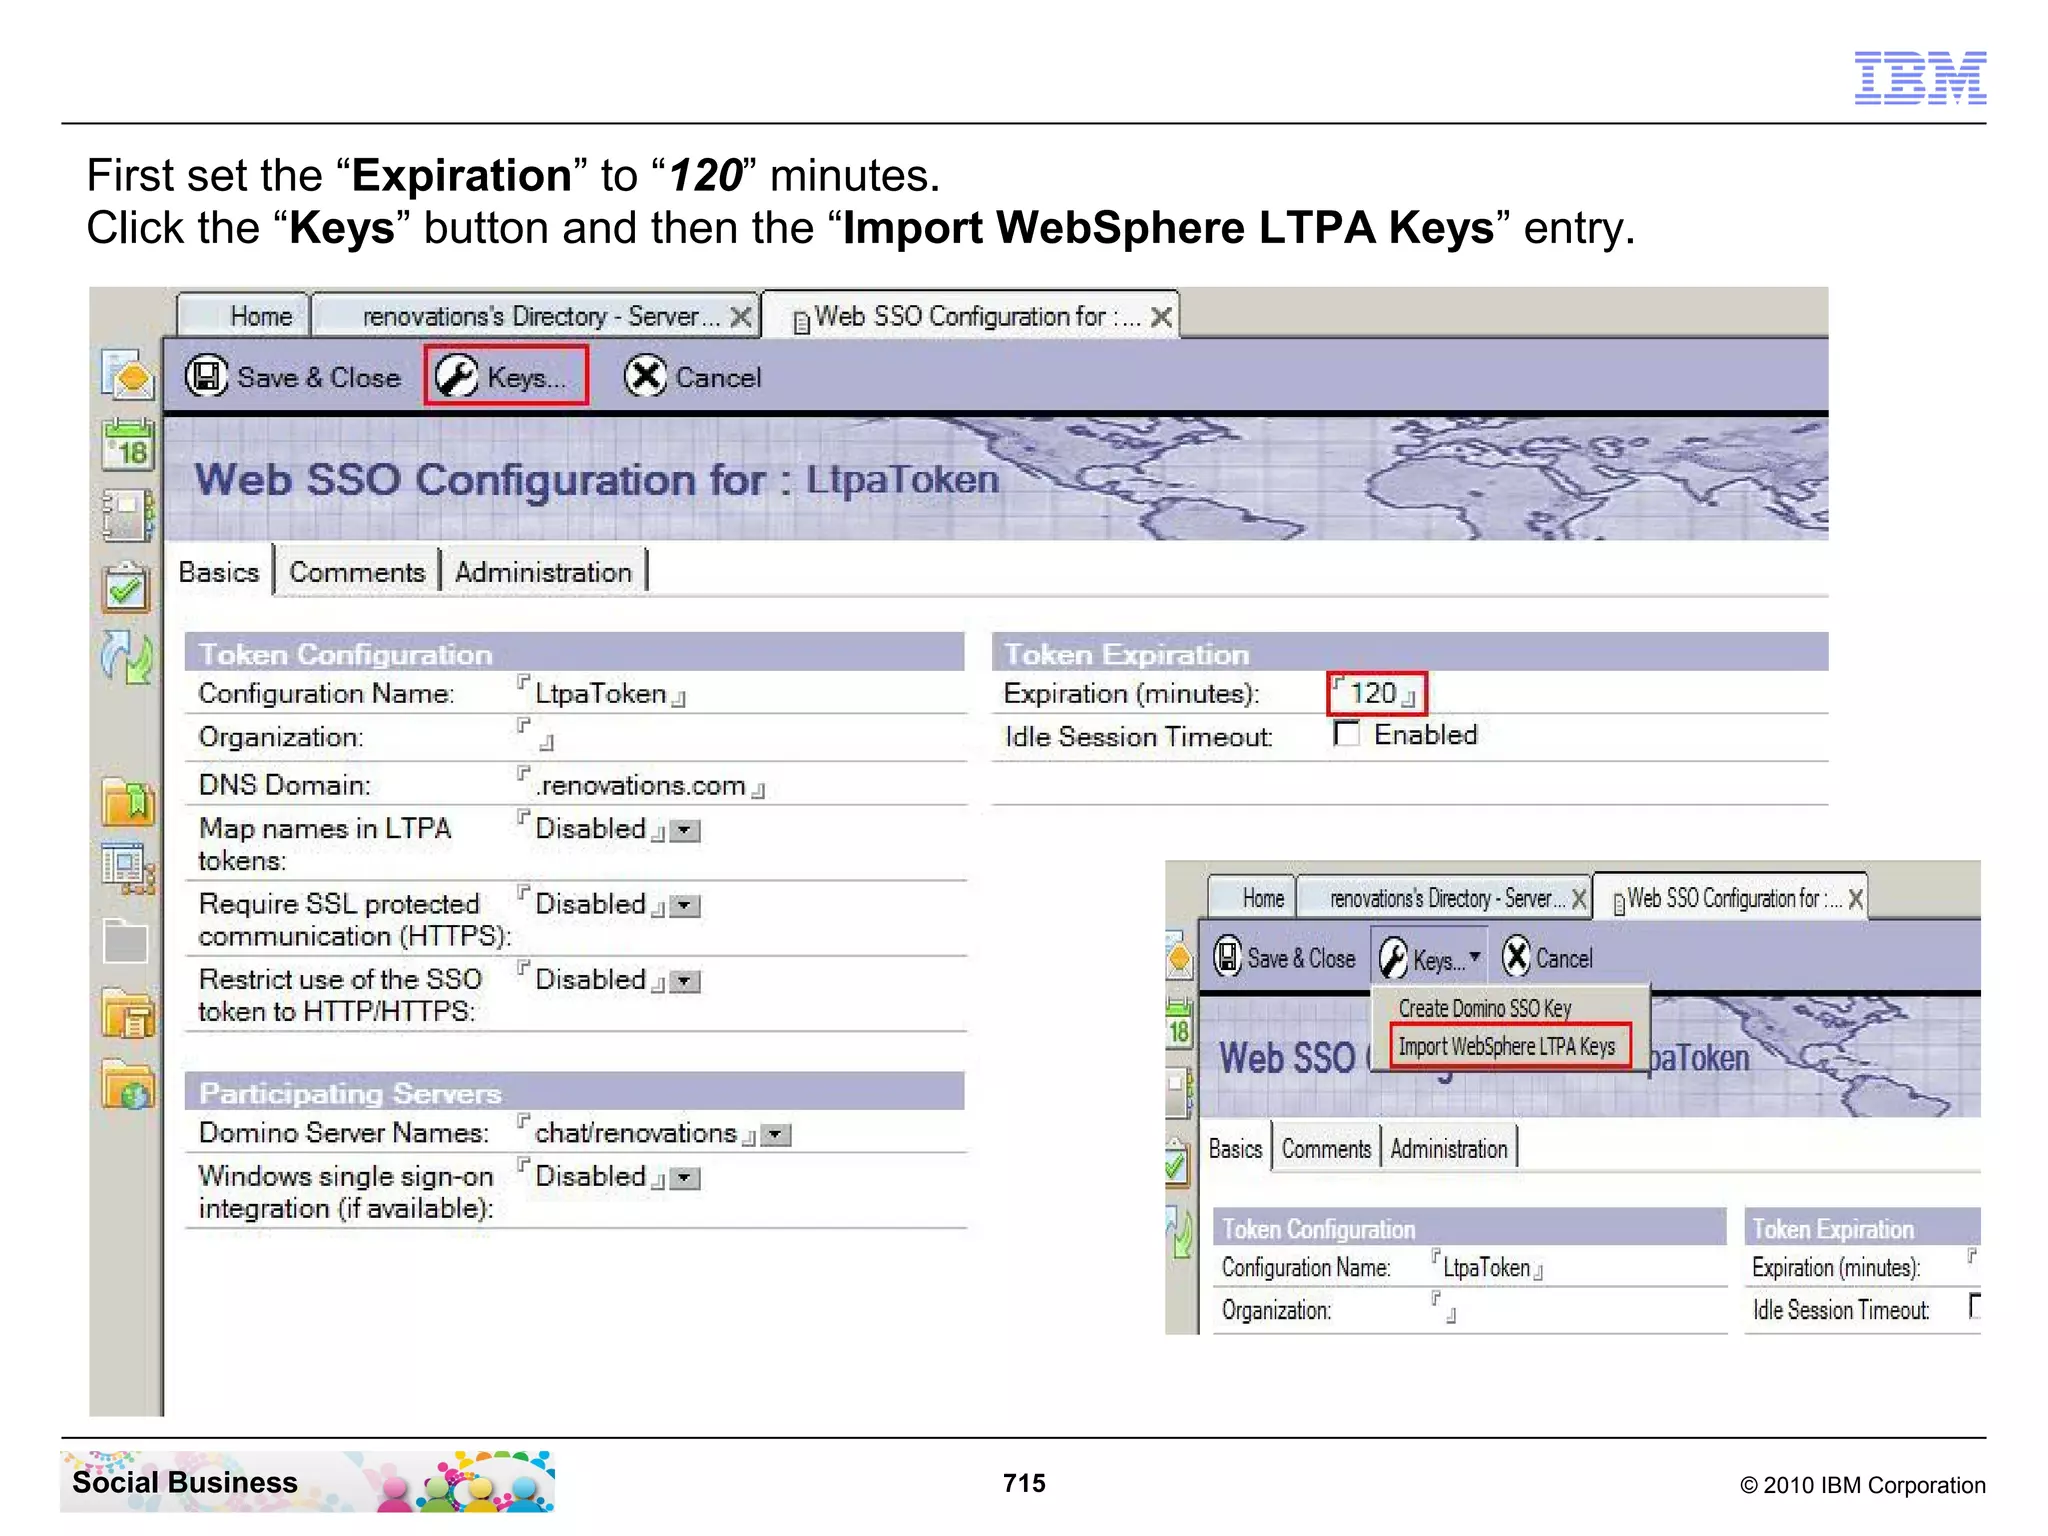The image size is (2048, 1536).
Task: Click the DNS Domain field .renovations.com
Action: tap(642, 784)
